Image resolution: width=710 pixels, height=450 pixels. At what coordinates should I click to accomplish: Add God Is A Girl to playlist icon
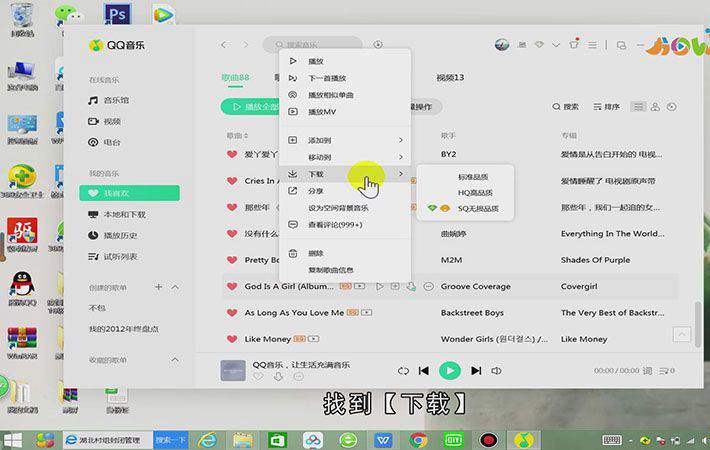point(395,286)
